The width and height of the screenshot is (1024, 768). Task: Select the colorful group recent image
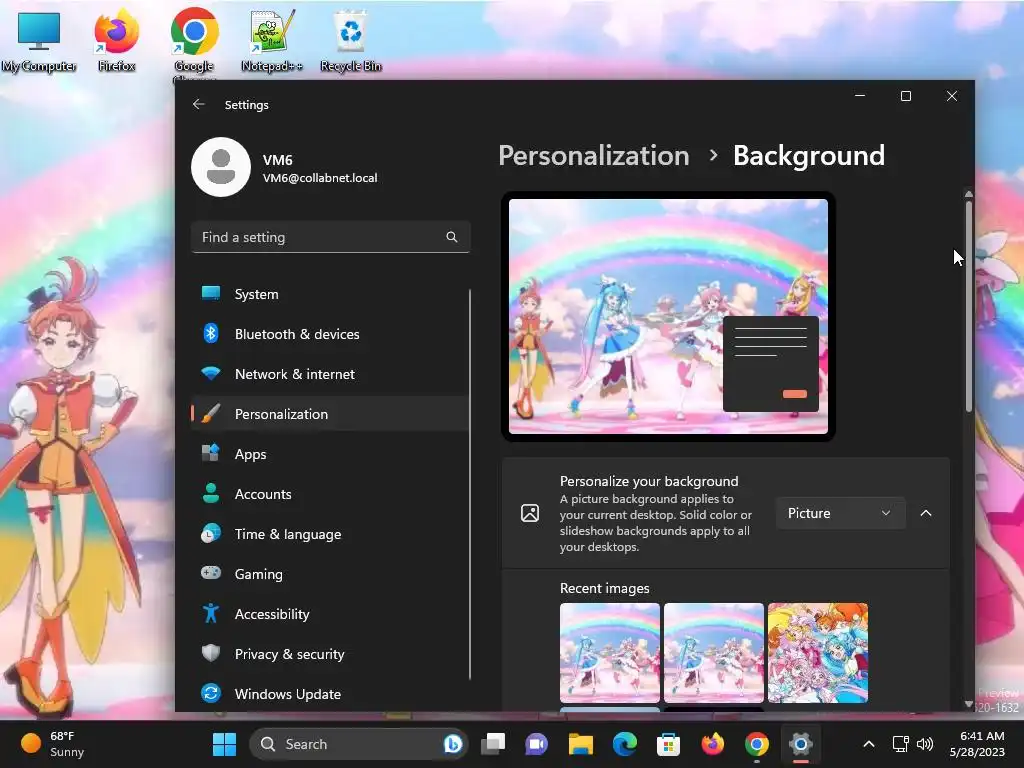coord(818,653)
